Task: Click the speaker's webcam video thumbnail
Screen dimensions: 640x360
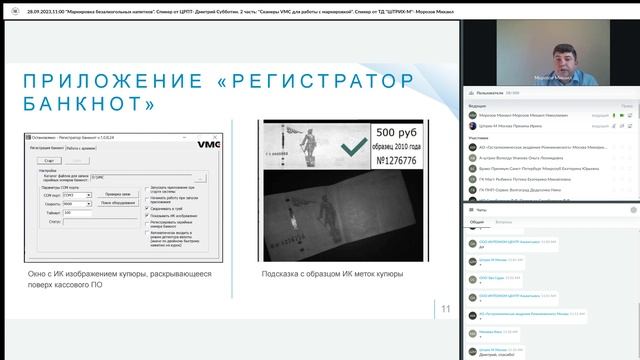Action: click(553, 52)
